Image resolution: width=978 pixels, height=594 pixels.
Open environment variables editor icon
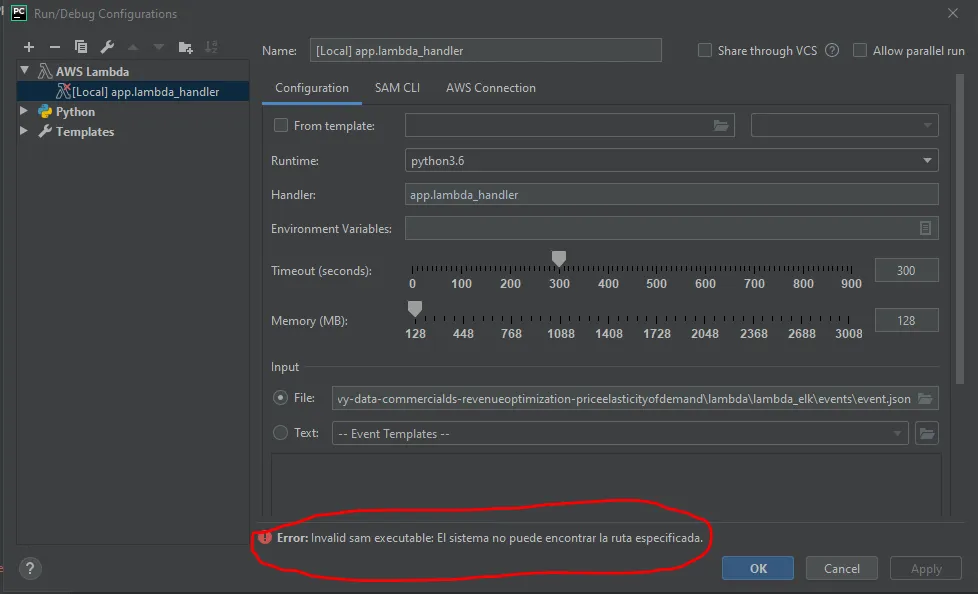pos(925,228)
